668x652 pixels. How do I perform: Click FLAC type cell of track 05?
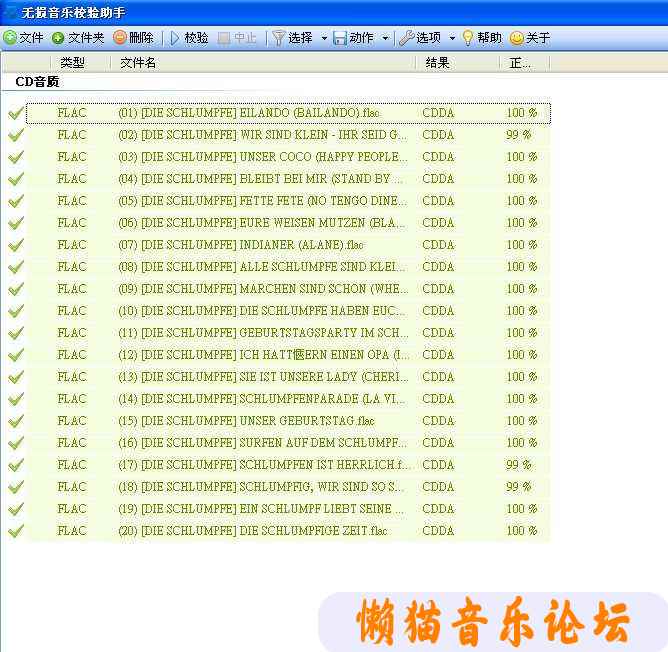72,201
